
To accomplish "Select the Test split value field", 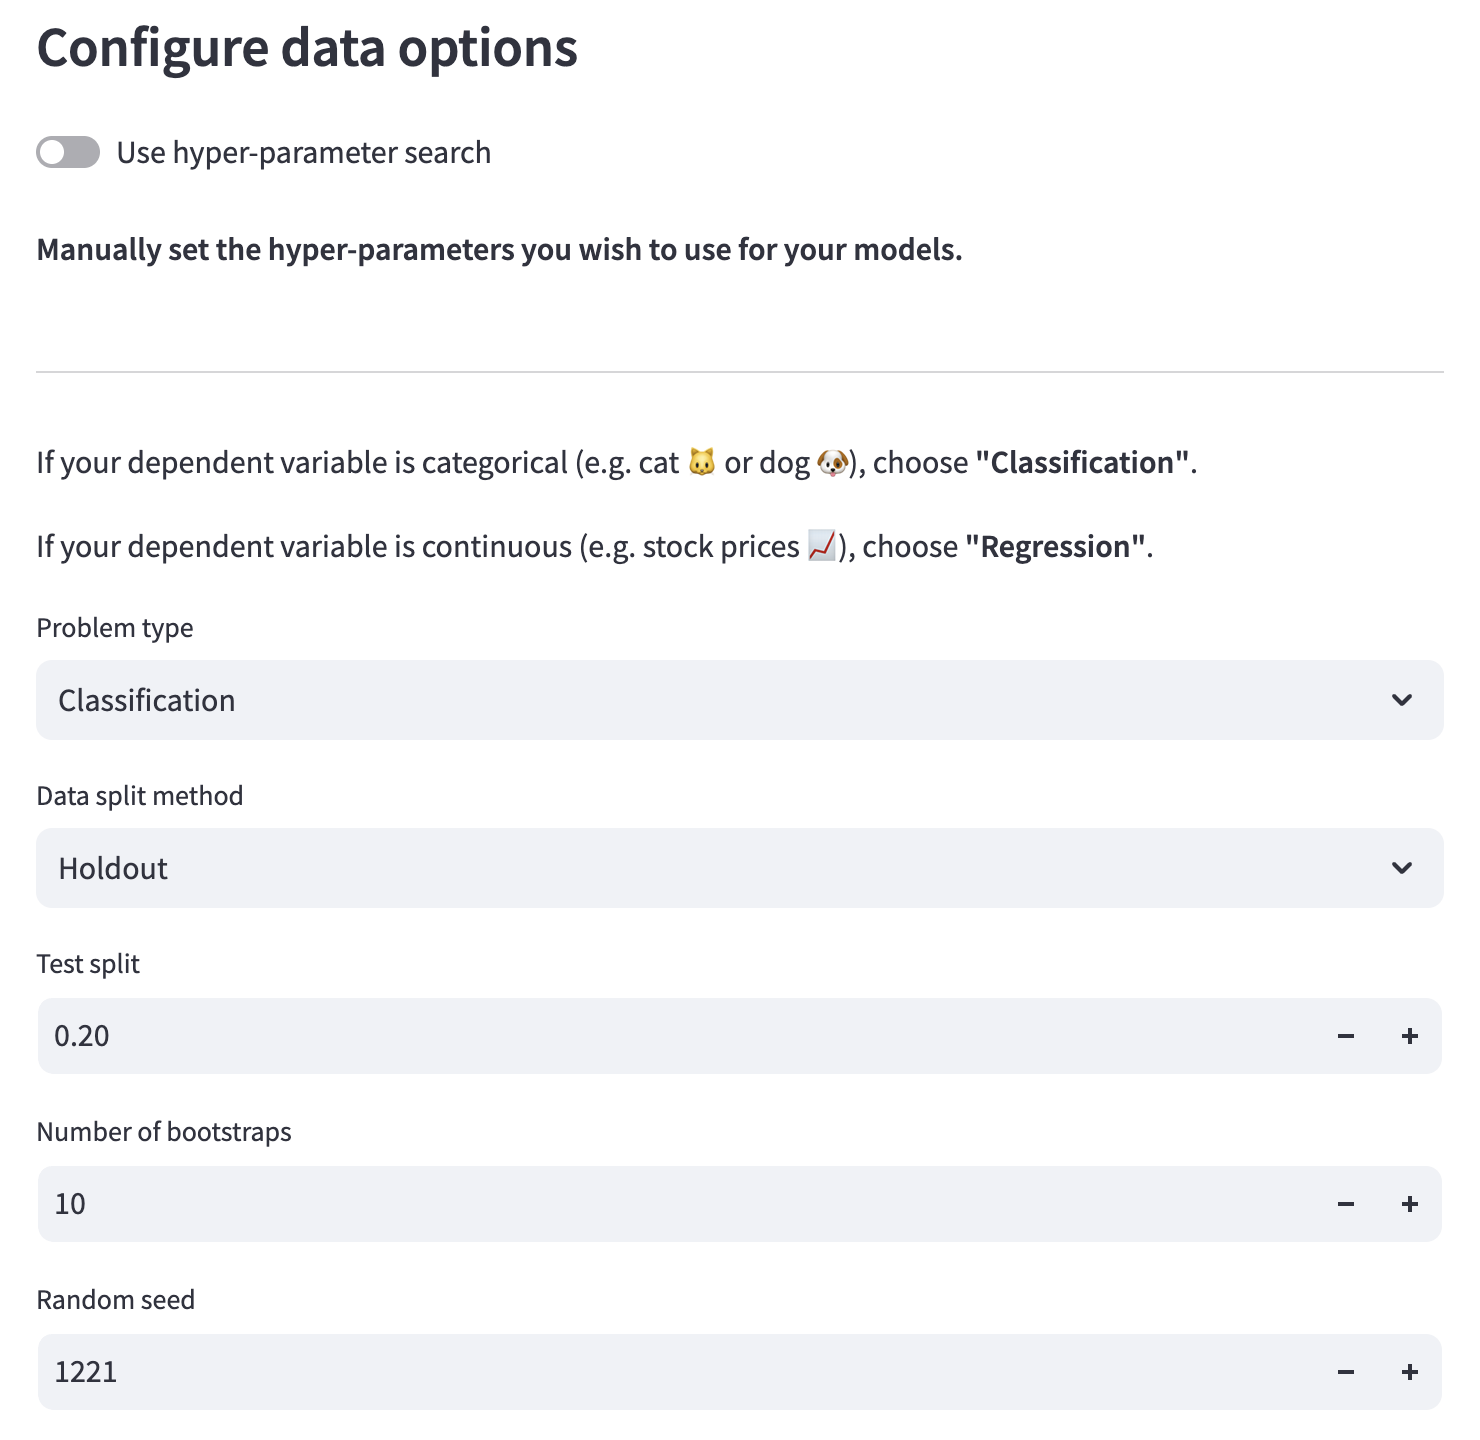I will click(600, 1036).
